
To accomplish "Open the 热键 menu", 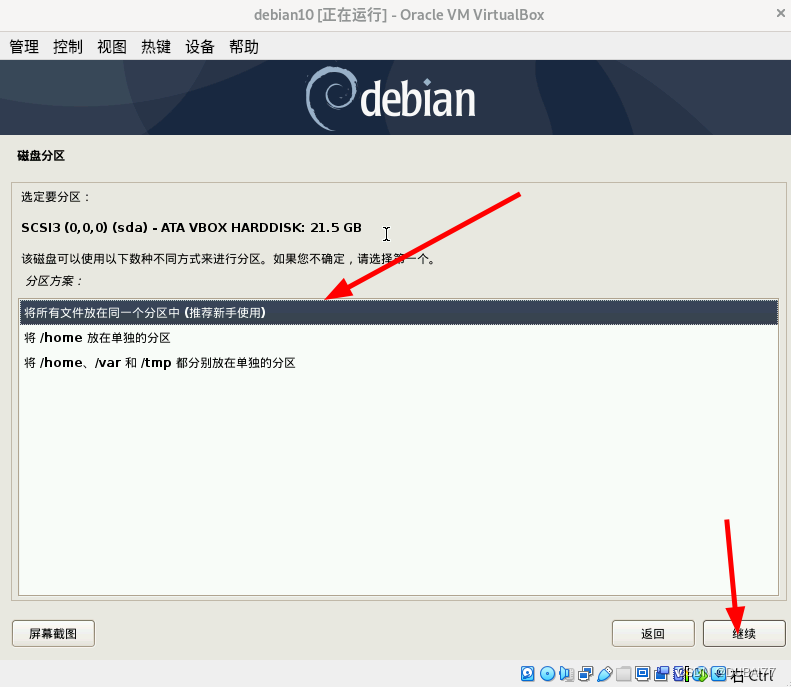I will (x=156, y=47).
